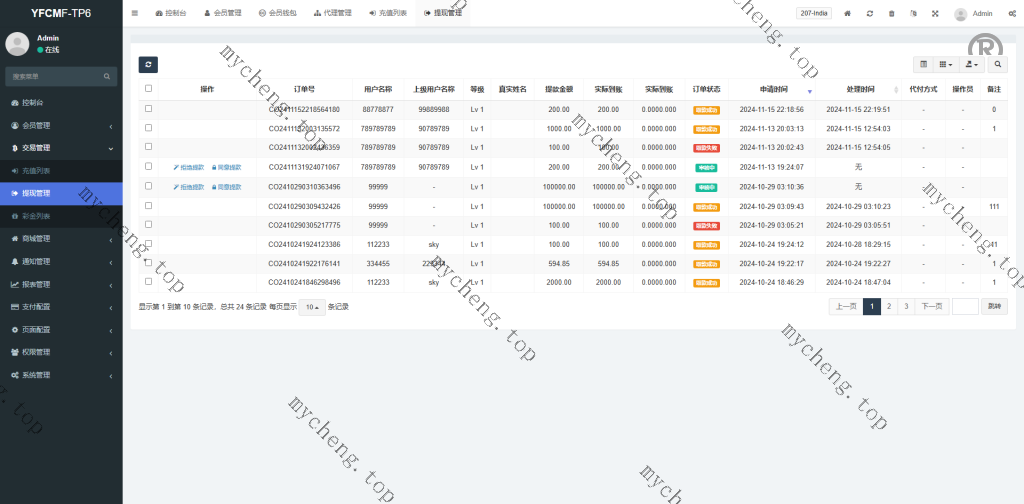Toggle fullscreen mode icon in header
The width and height of the screenshot is (1024, 504).
[935, 14]
